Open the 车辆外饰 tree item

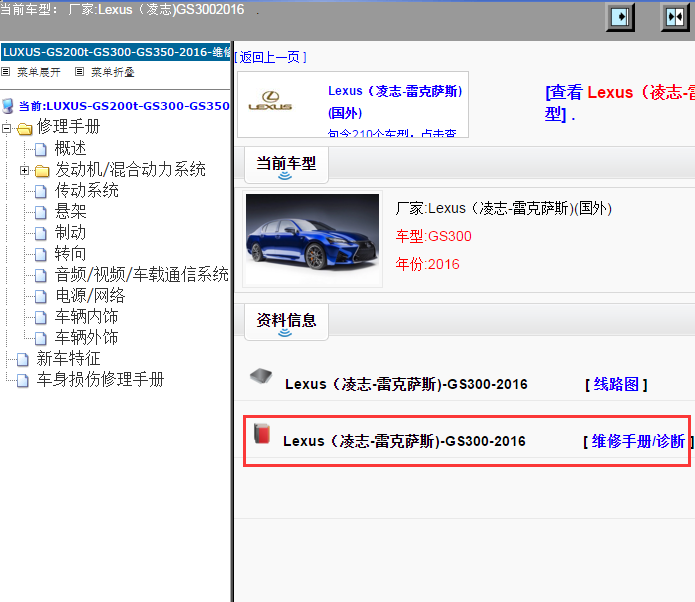pyautogui.click(x=86, y=338)
